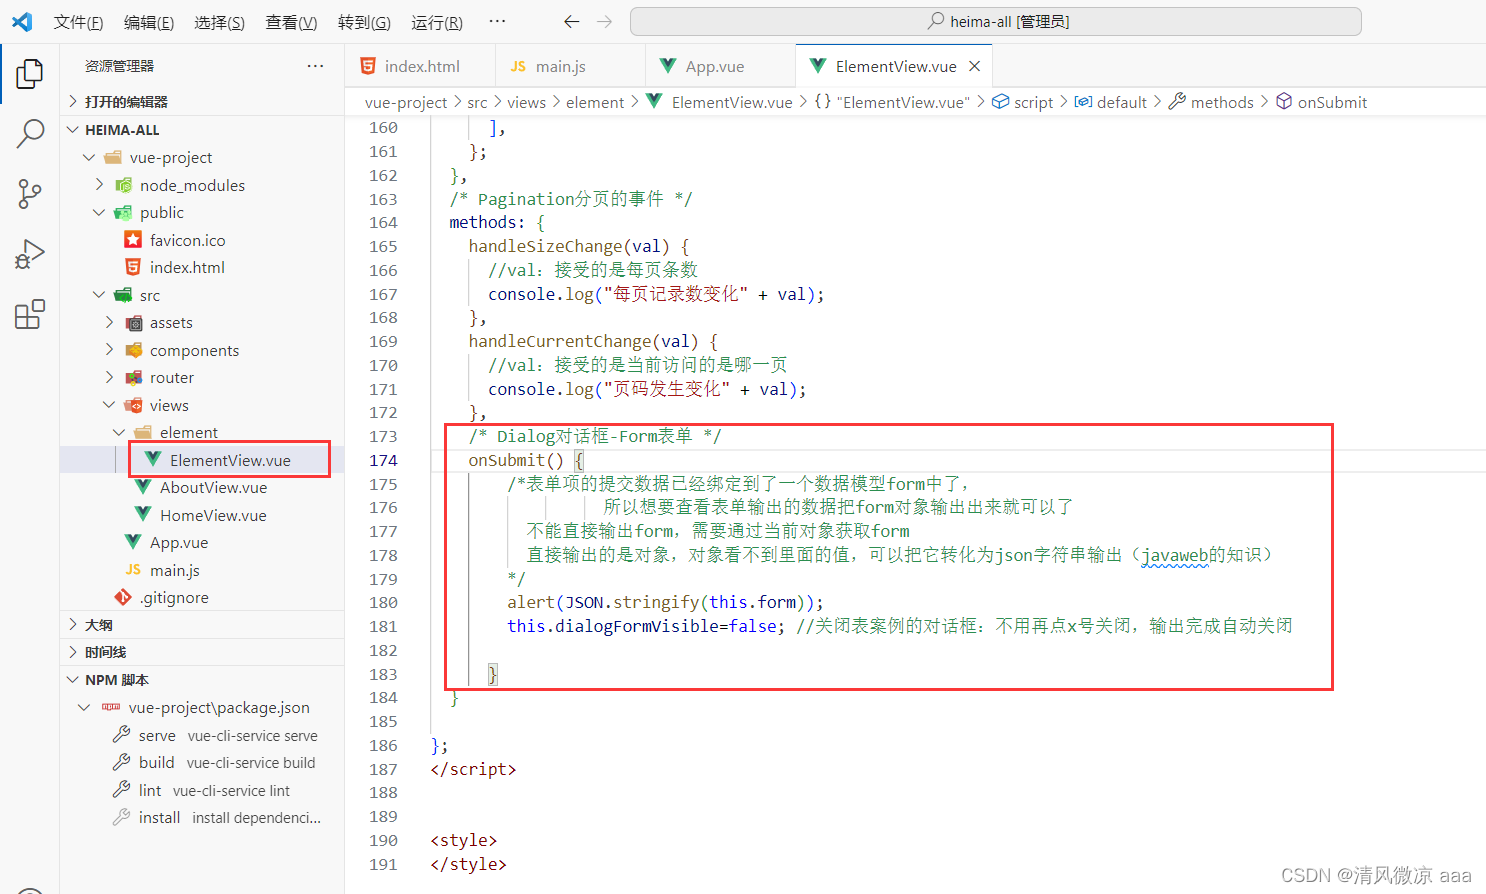Open index.html under public folder
The height and width of the screenshot is (894, 1486).
[x=187, y=267]
